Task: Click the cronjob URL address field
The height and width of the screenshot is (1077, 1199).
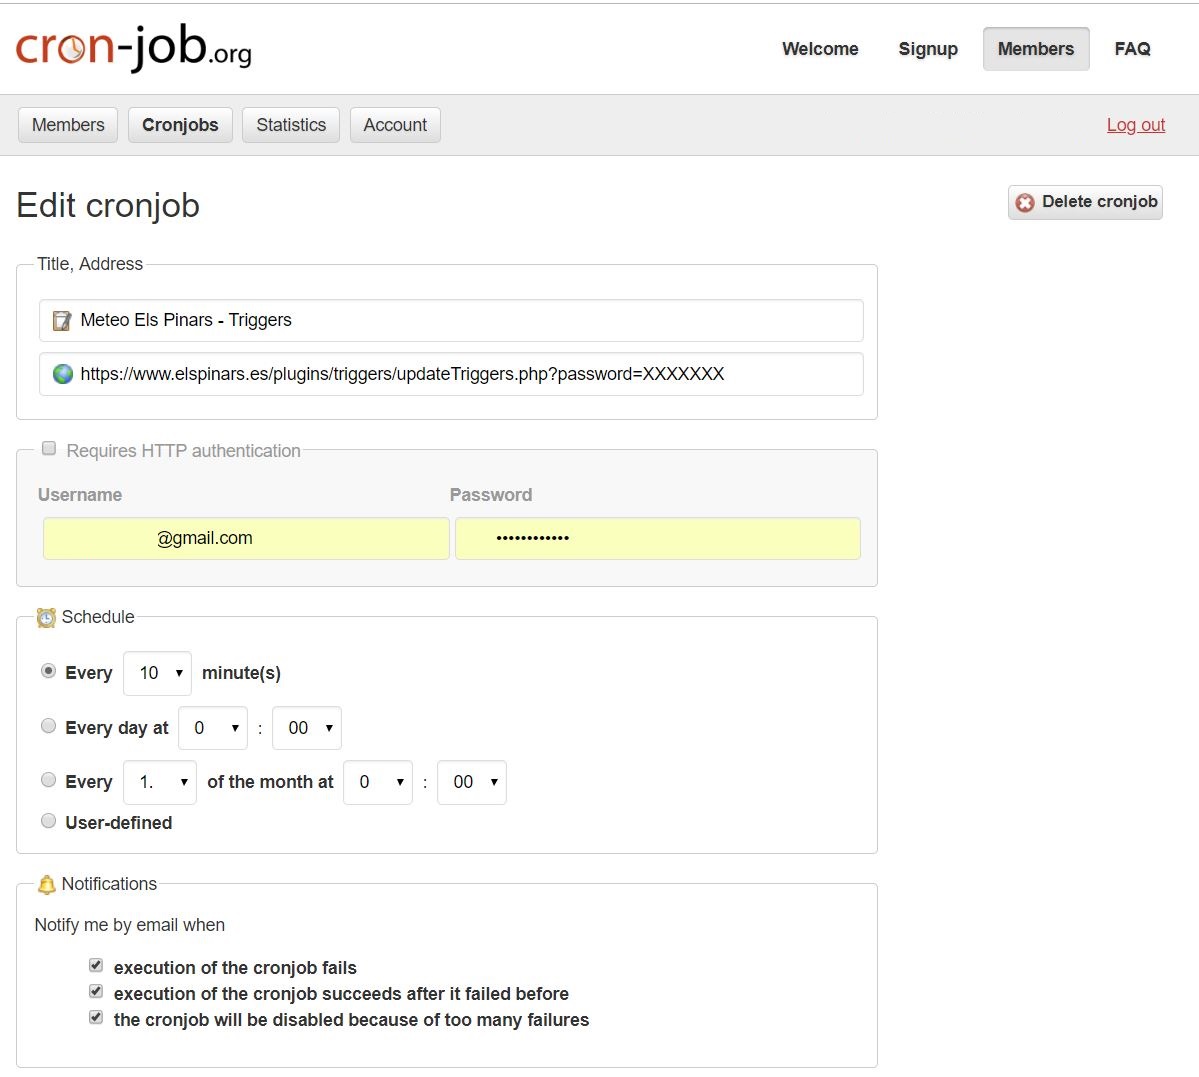Action: point(450,374)
